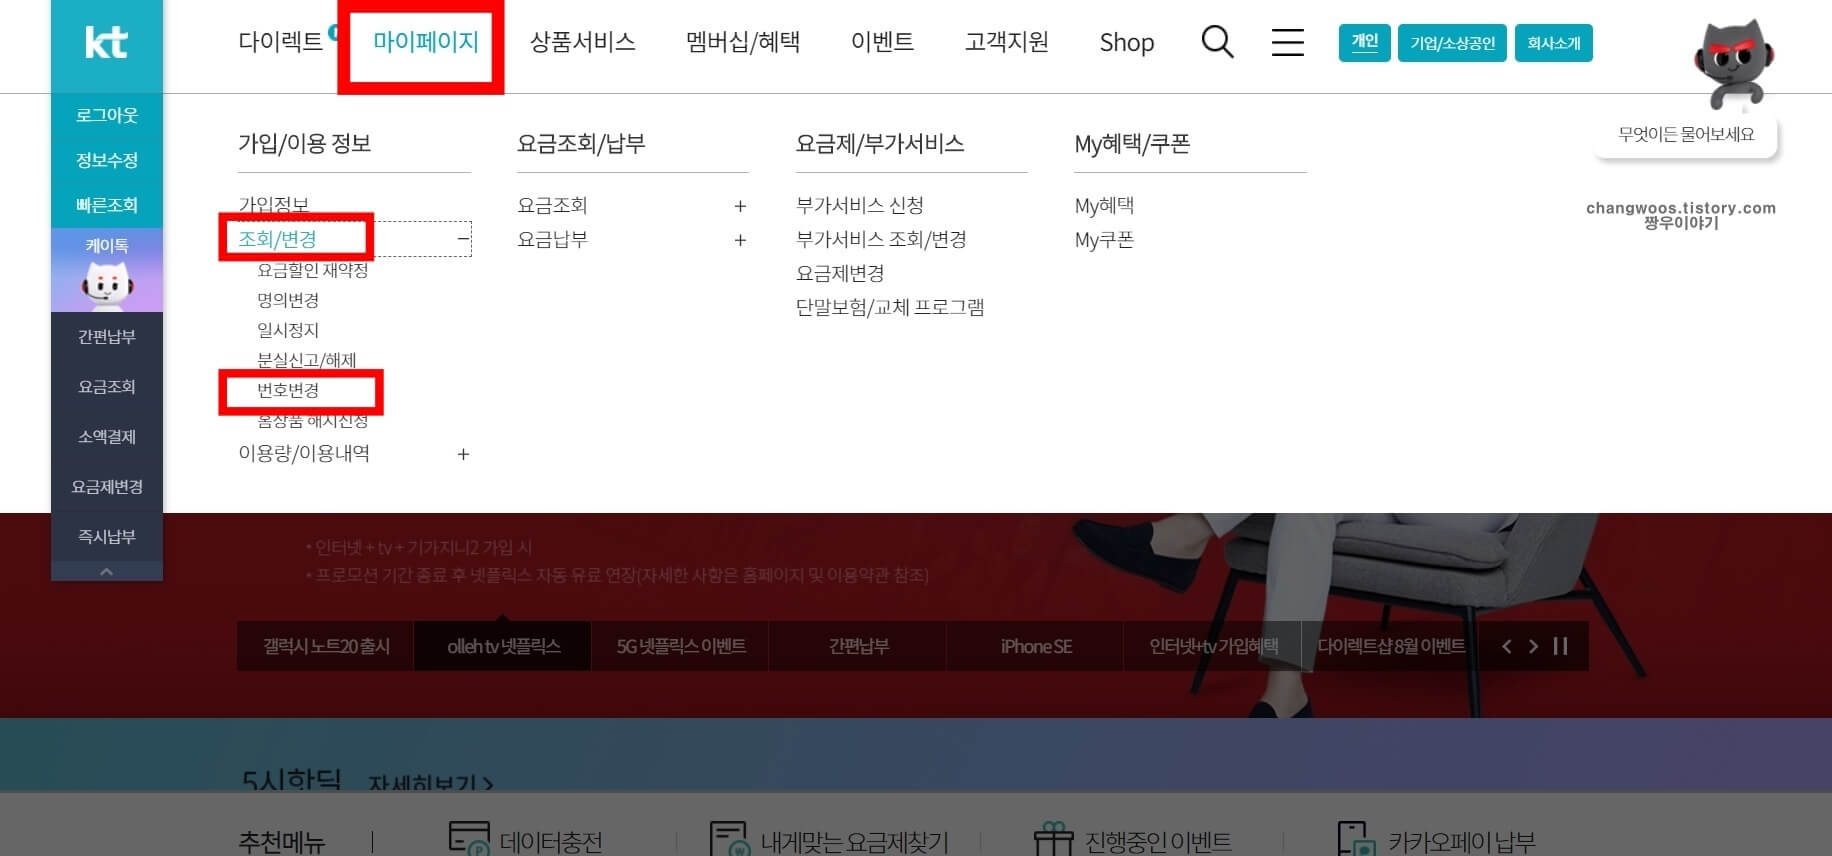Select olleh tv 넷플릭스 banner tab

click(503, 646)
